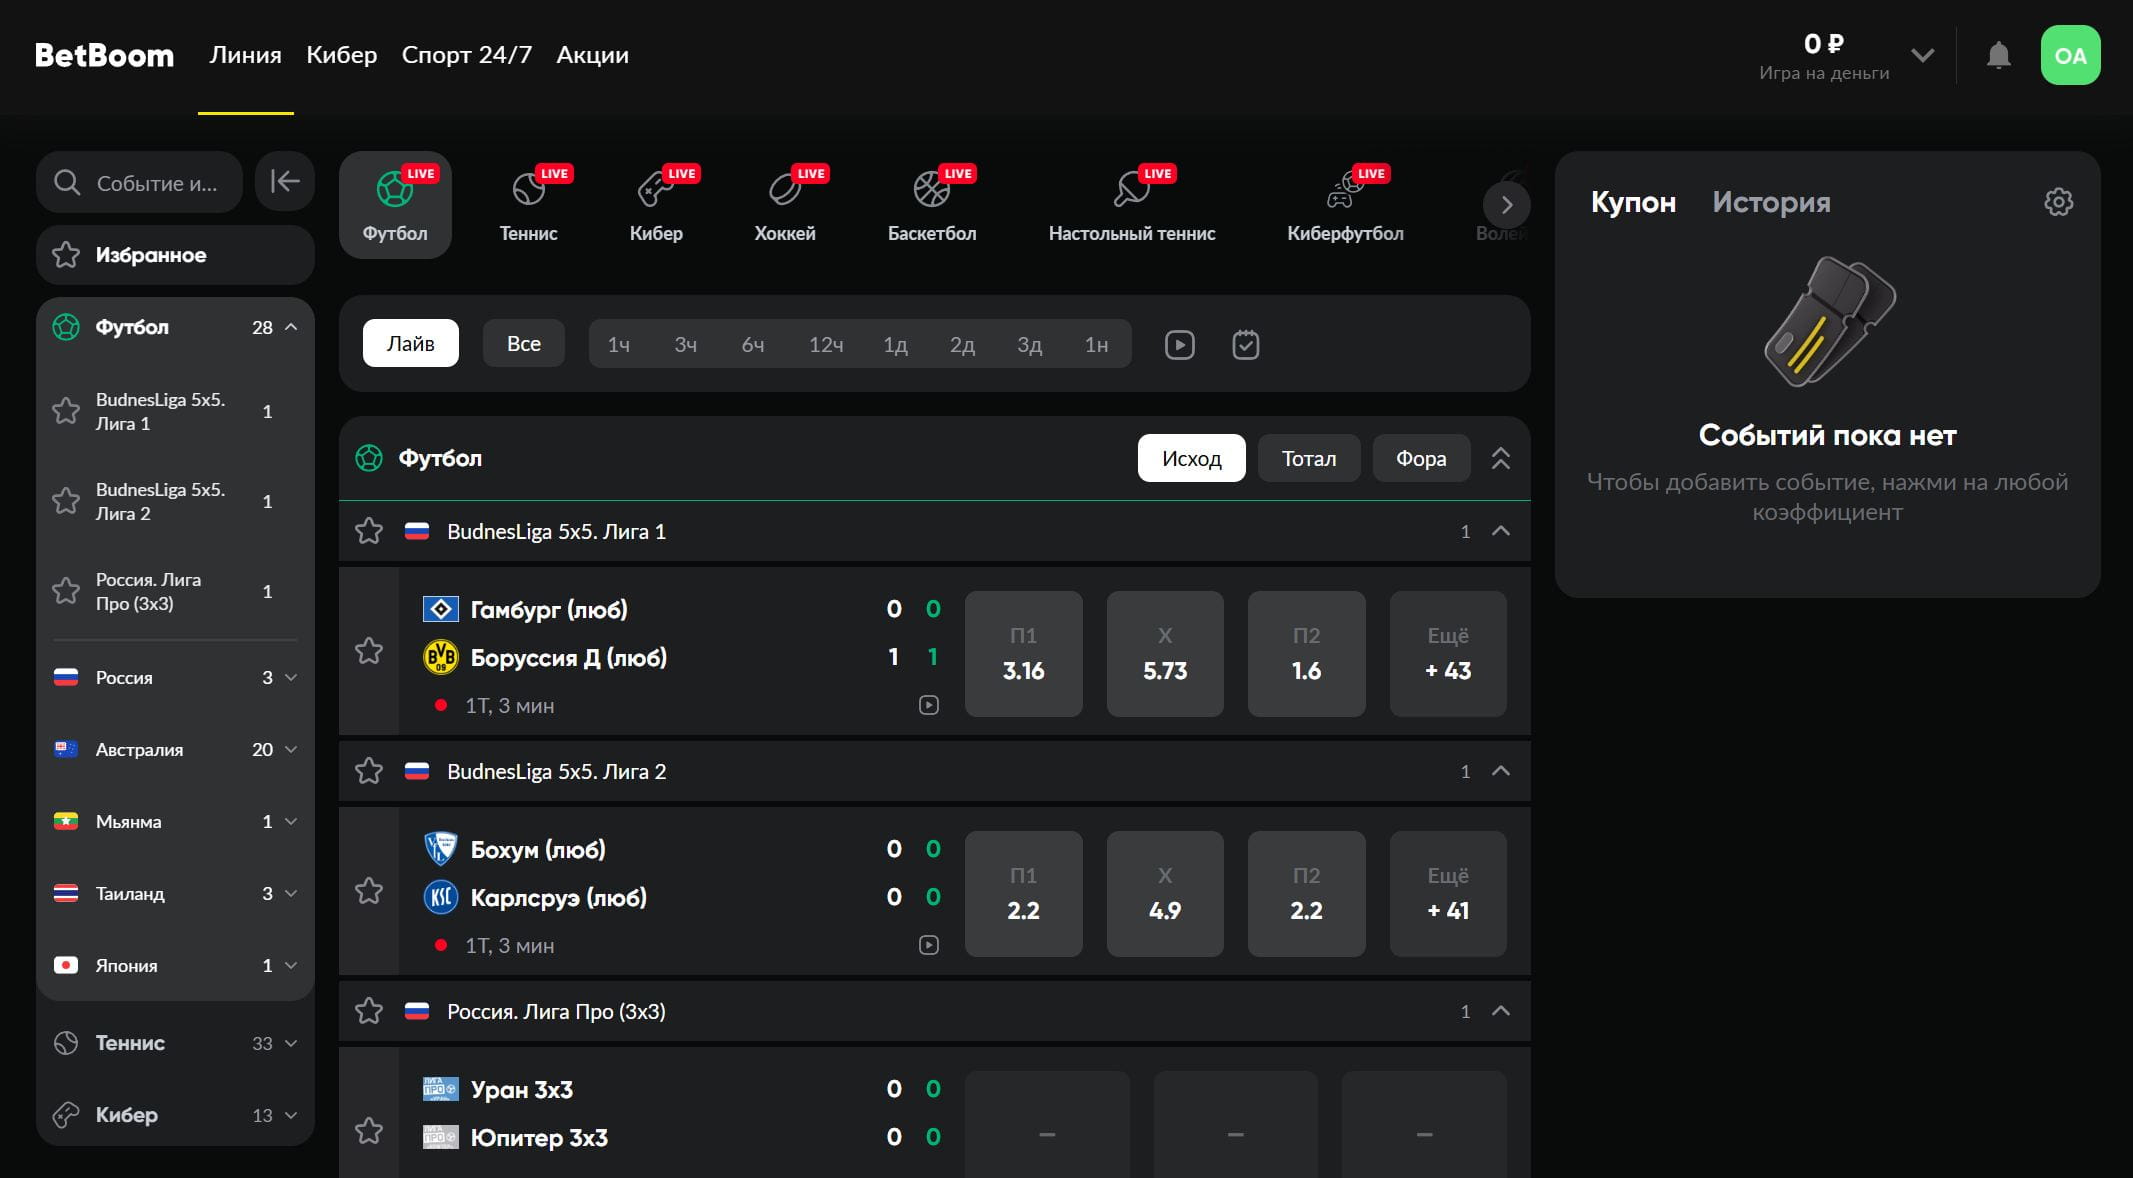
Task: Open the Линия menu item
Action: click(245, 55)
